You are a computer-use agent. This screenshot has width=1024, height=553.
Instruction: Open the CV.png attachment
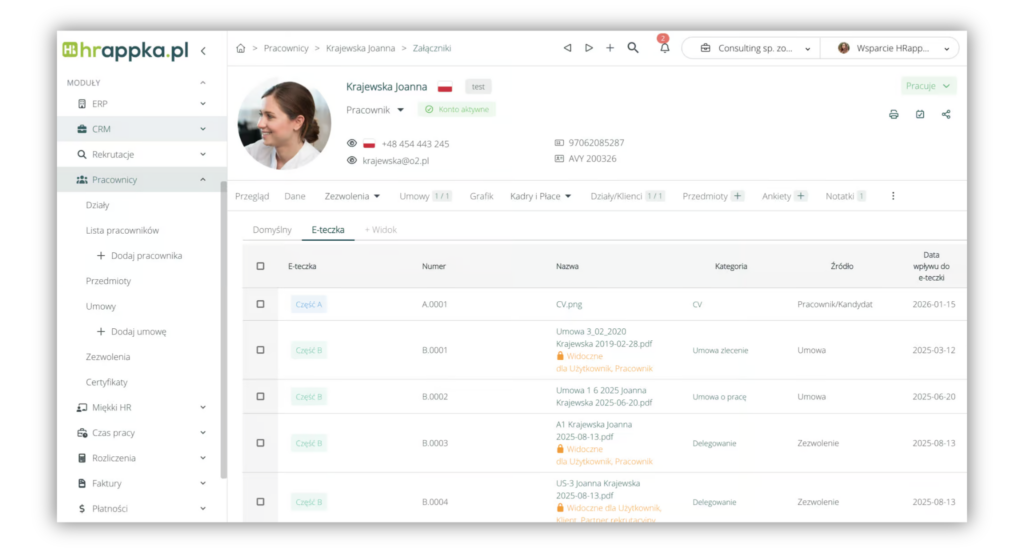[x=569, y=304]
